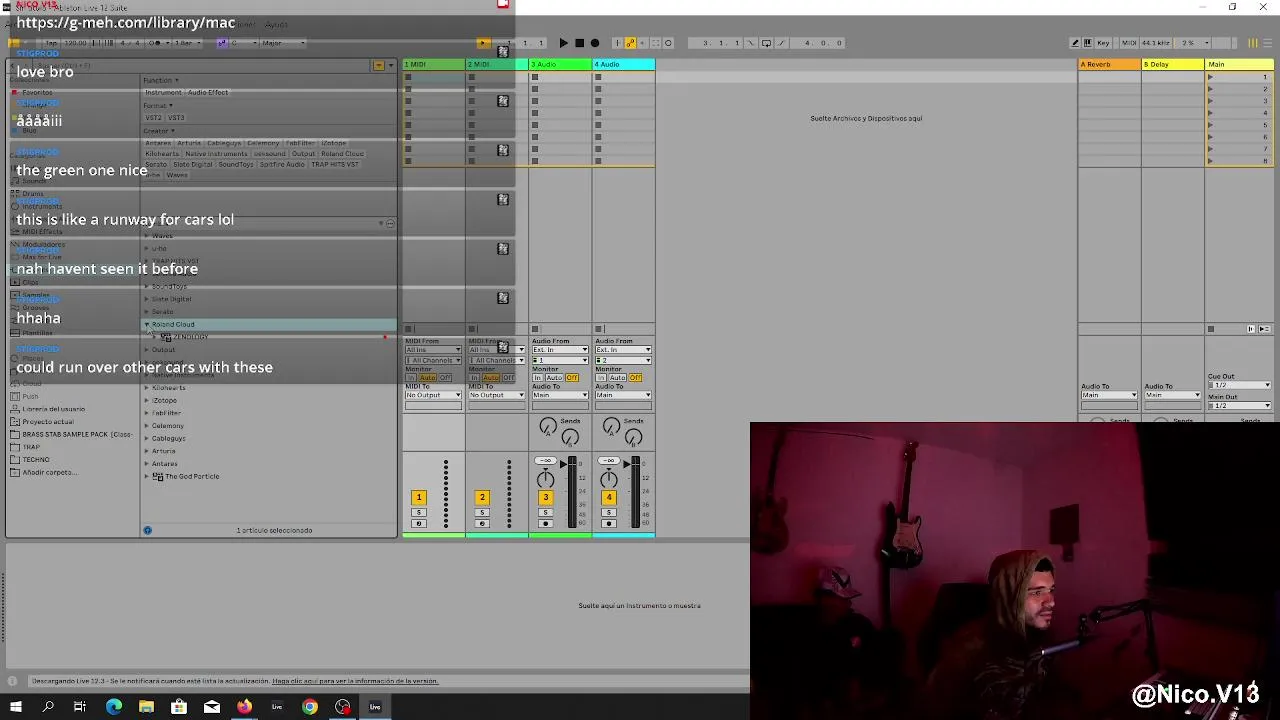Solo track 4 with S button
The height and width of the screenshot is (720, 1280).
609,513
